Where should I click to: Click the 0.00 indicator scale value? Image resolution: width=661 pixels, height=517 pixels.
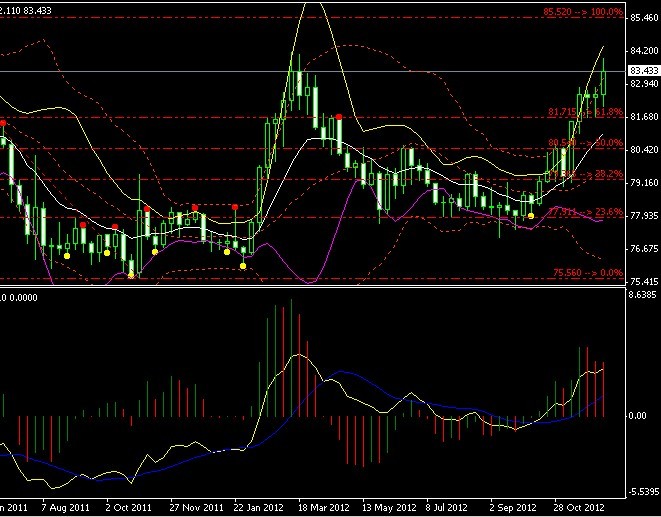[637, 416]
